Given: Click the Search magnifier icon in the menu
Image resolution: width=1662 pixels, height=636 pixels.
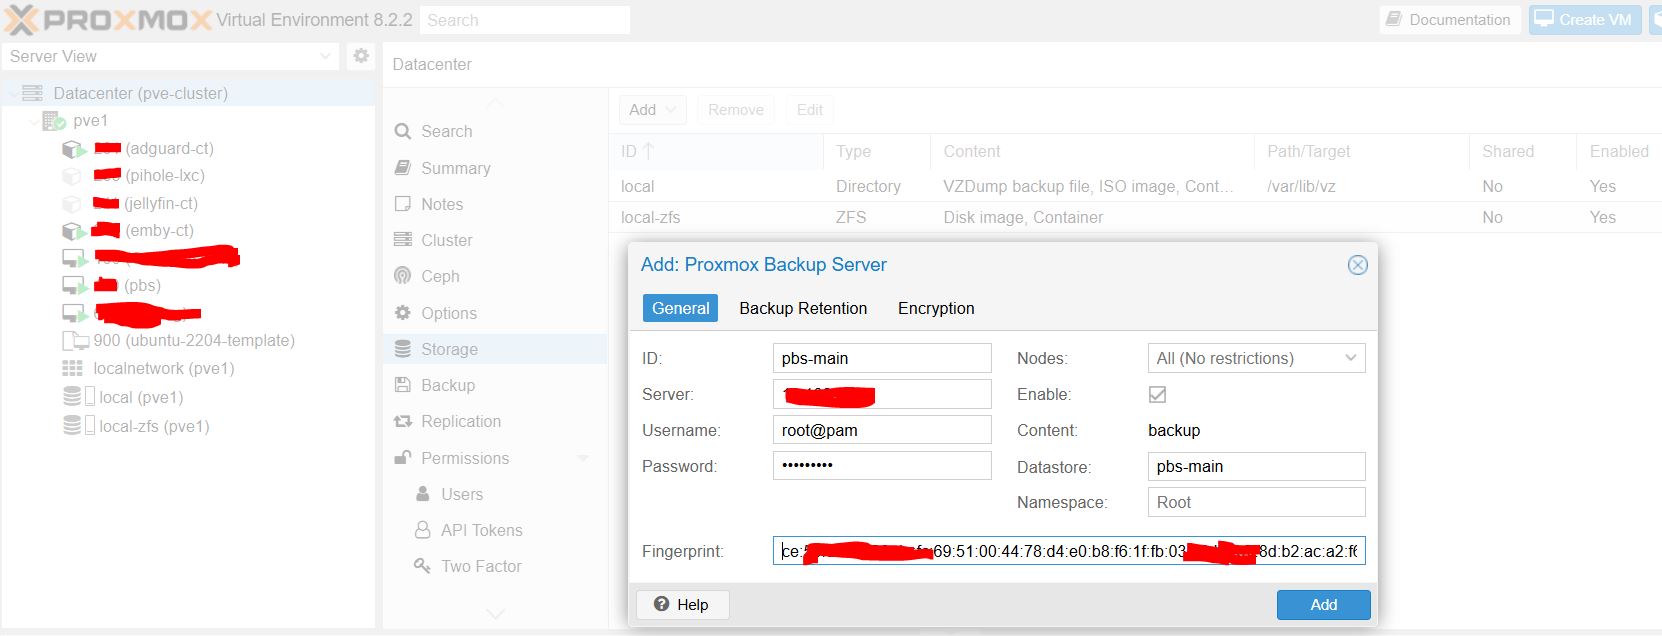Looking at the screenshot, I should tap(403, 131).
